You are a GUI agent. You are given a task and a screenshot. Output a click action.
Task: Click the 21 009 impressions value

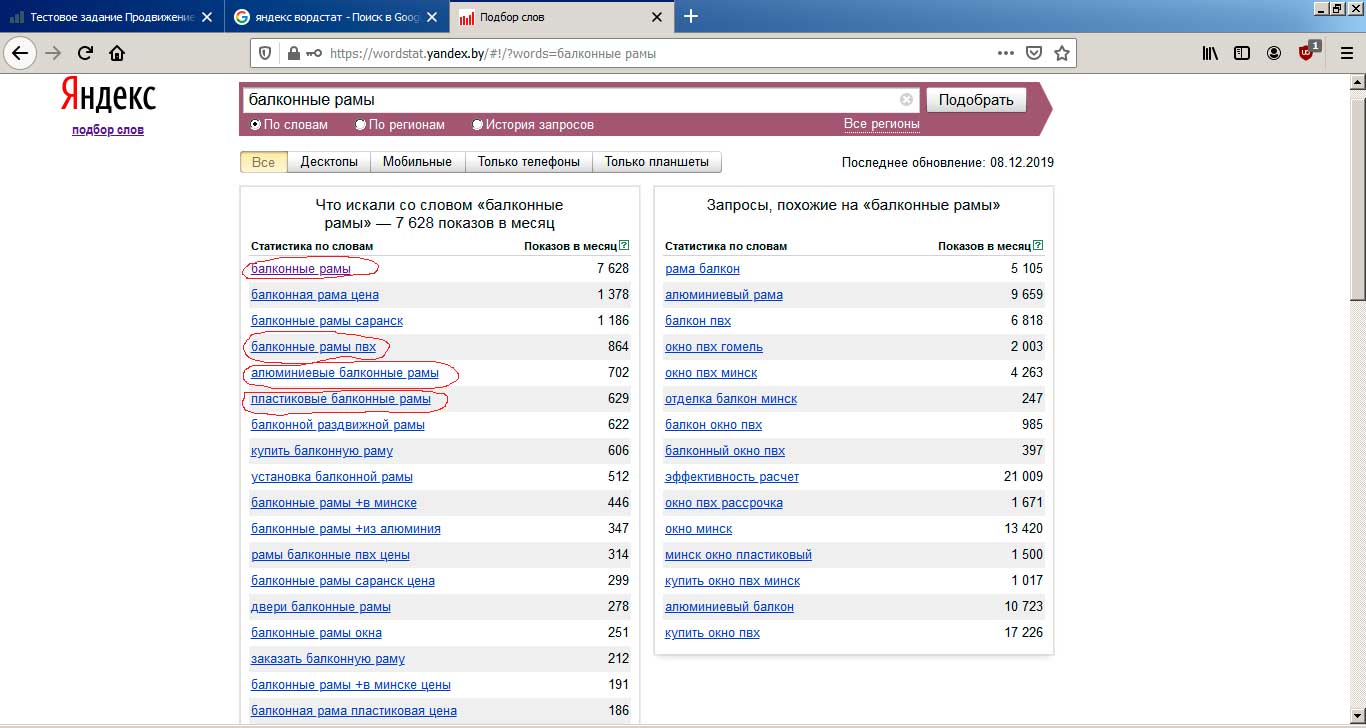pyautogui.click(x=1023, y=477)
